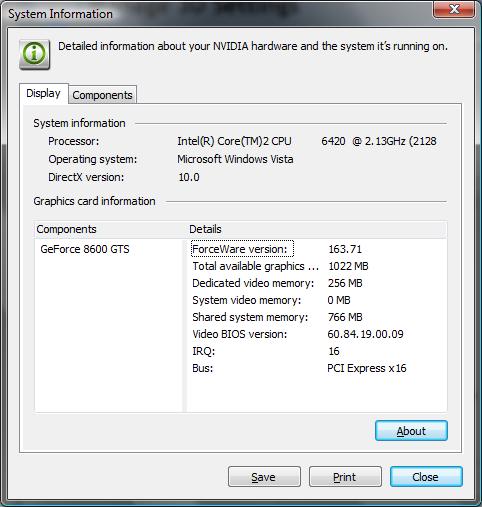
Task: Select GeForce 8600 GTS in components list
Action: 85,249
